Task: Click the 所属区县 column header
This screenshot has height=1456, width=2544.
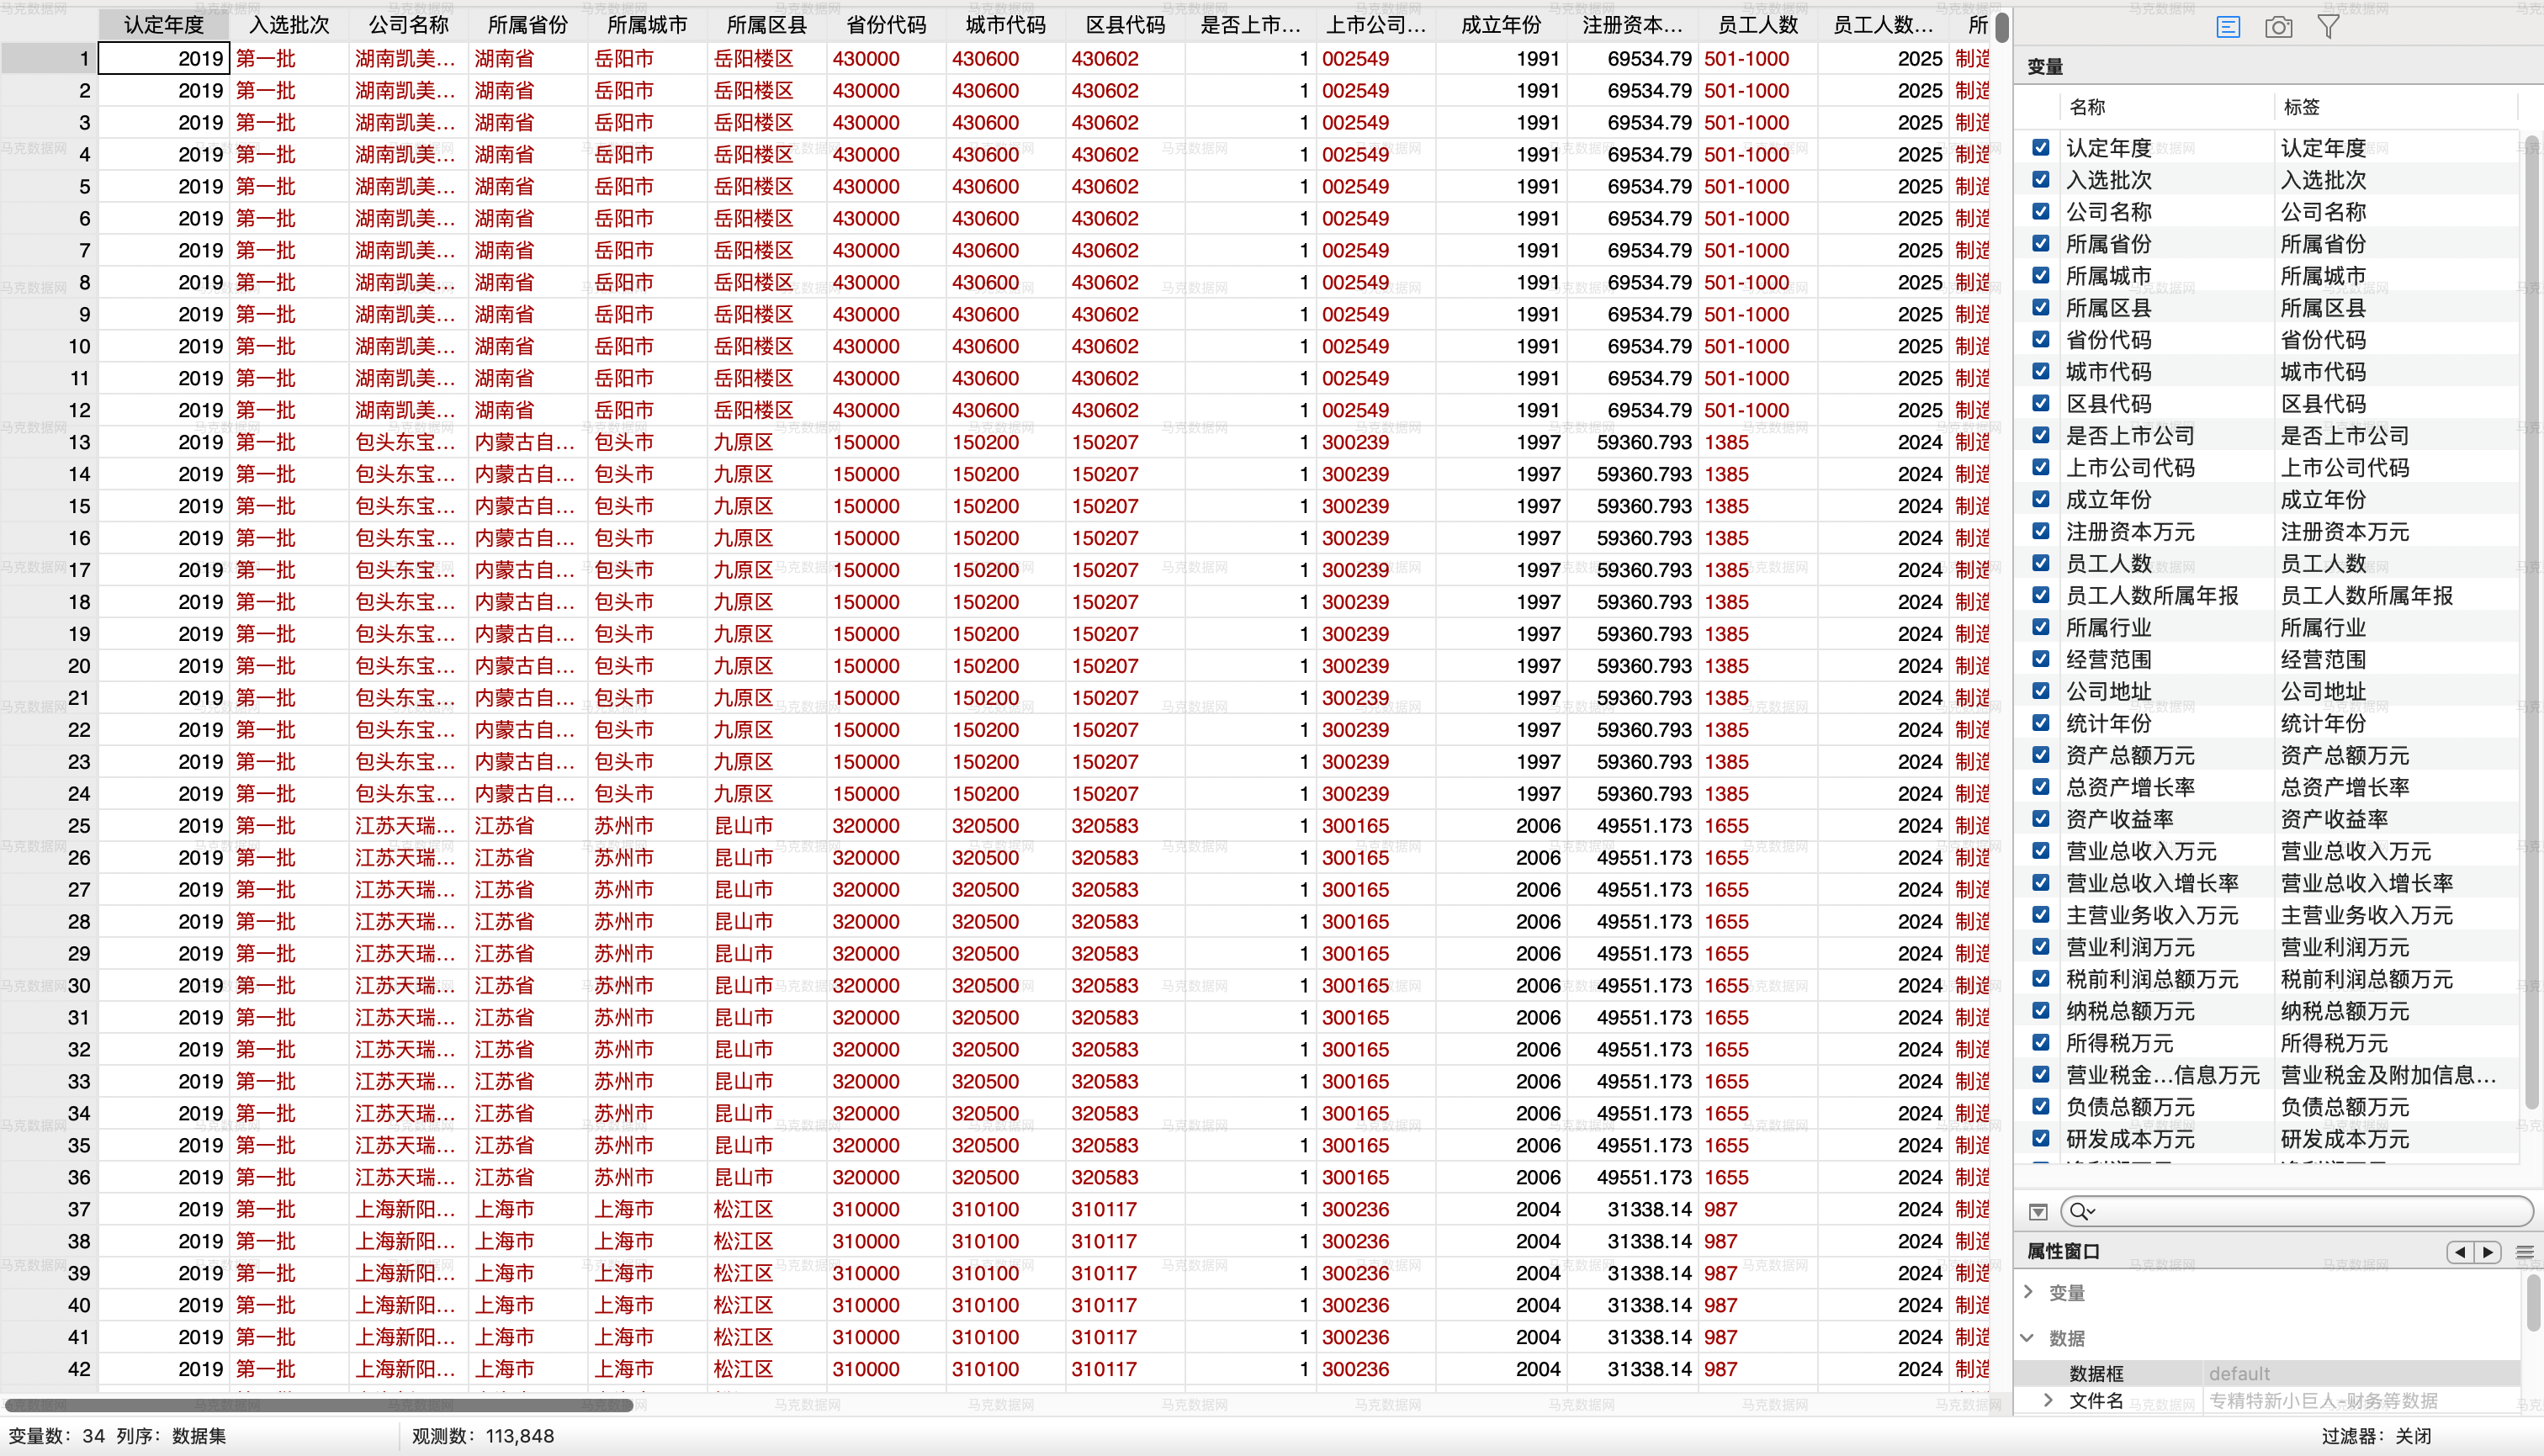Action: 766,25
